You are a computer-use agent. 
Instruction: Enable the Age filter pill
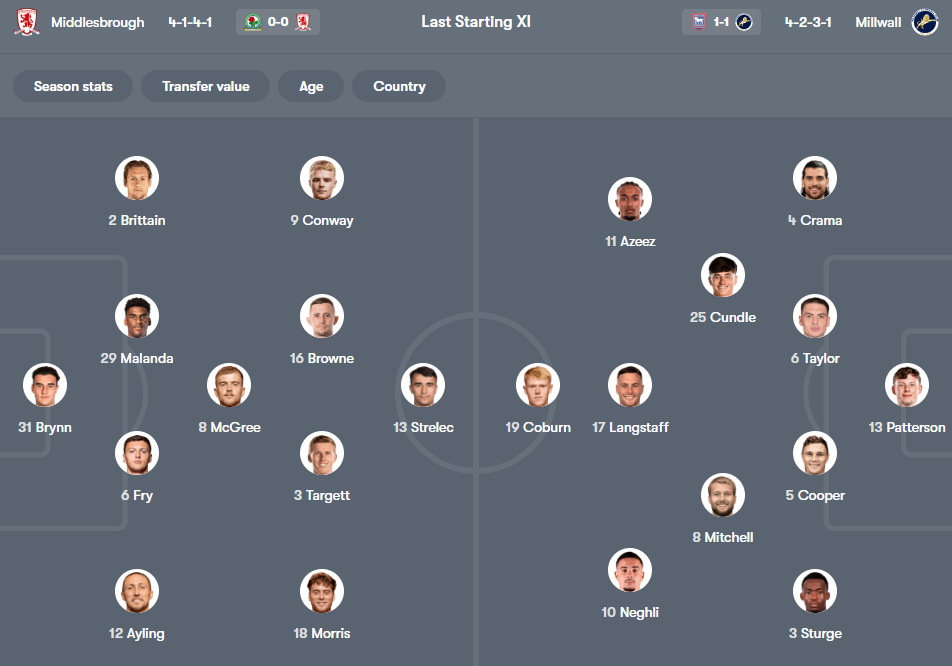311,86
